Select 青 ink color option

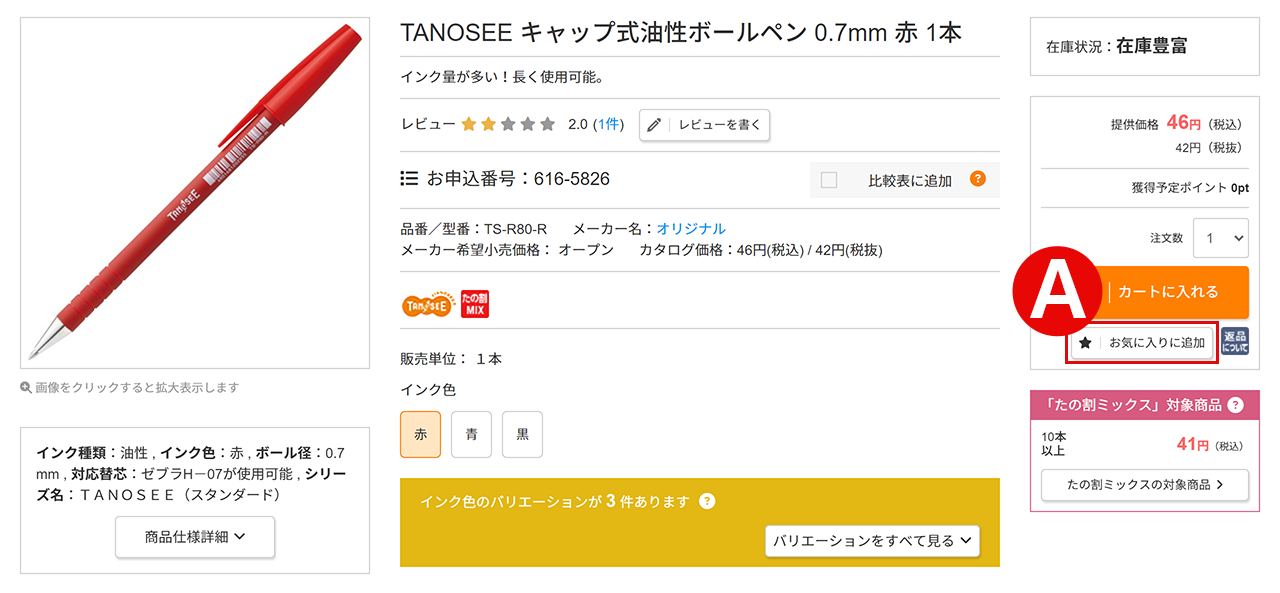coord(471,434)
